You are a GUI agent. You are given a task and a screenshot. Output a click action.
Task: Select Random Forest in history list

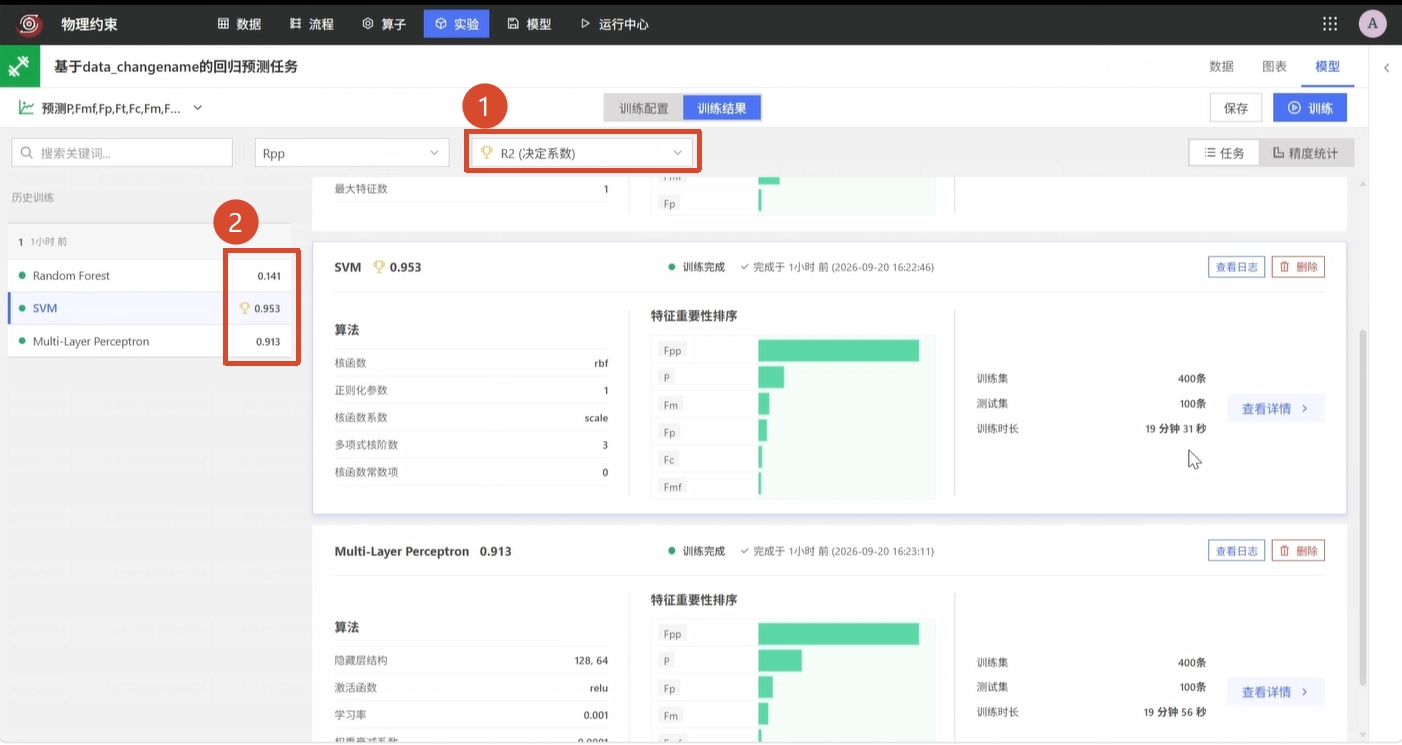coord(150,275)
